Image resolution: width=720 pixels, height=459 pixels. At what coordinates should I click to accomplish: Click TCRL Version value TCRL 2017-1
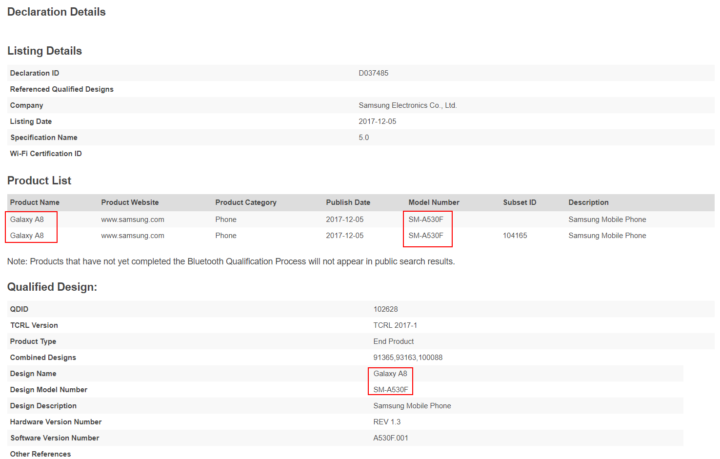tap(397, 325)
